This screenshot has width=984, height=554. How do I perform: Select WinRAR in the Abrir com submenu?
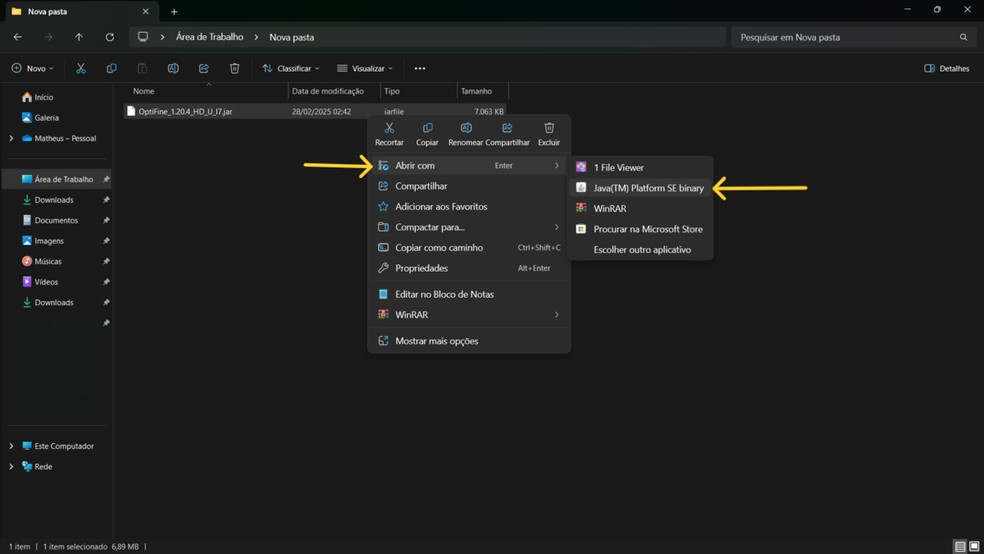pyautogui.click(x=609, y=209)
